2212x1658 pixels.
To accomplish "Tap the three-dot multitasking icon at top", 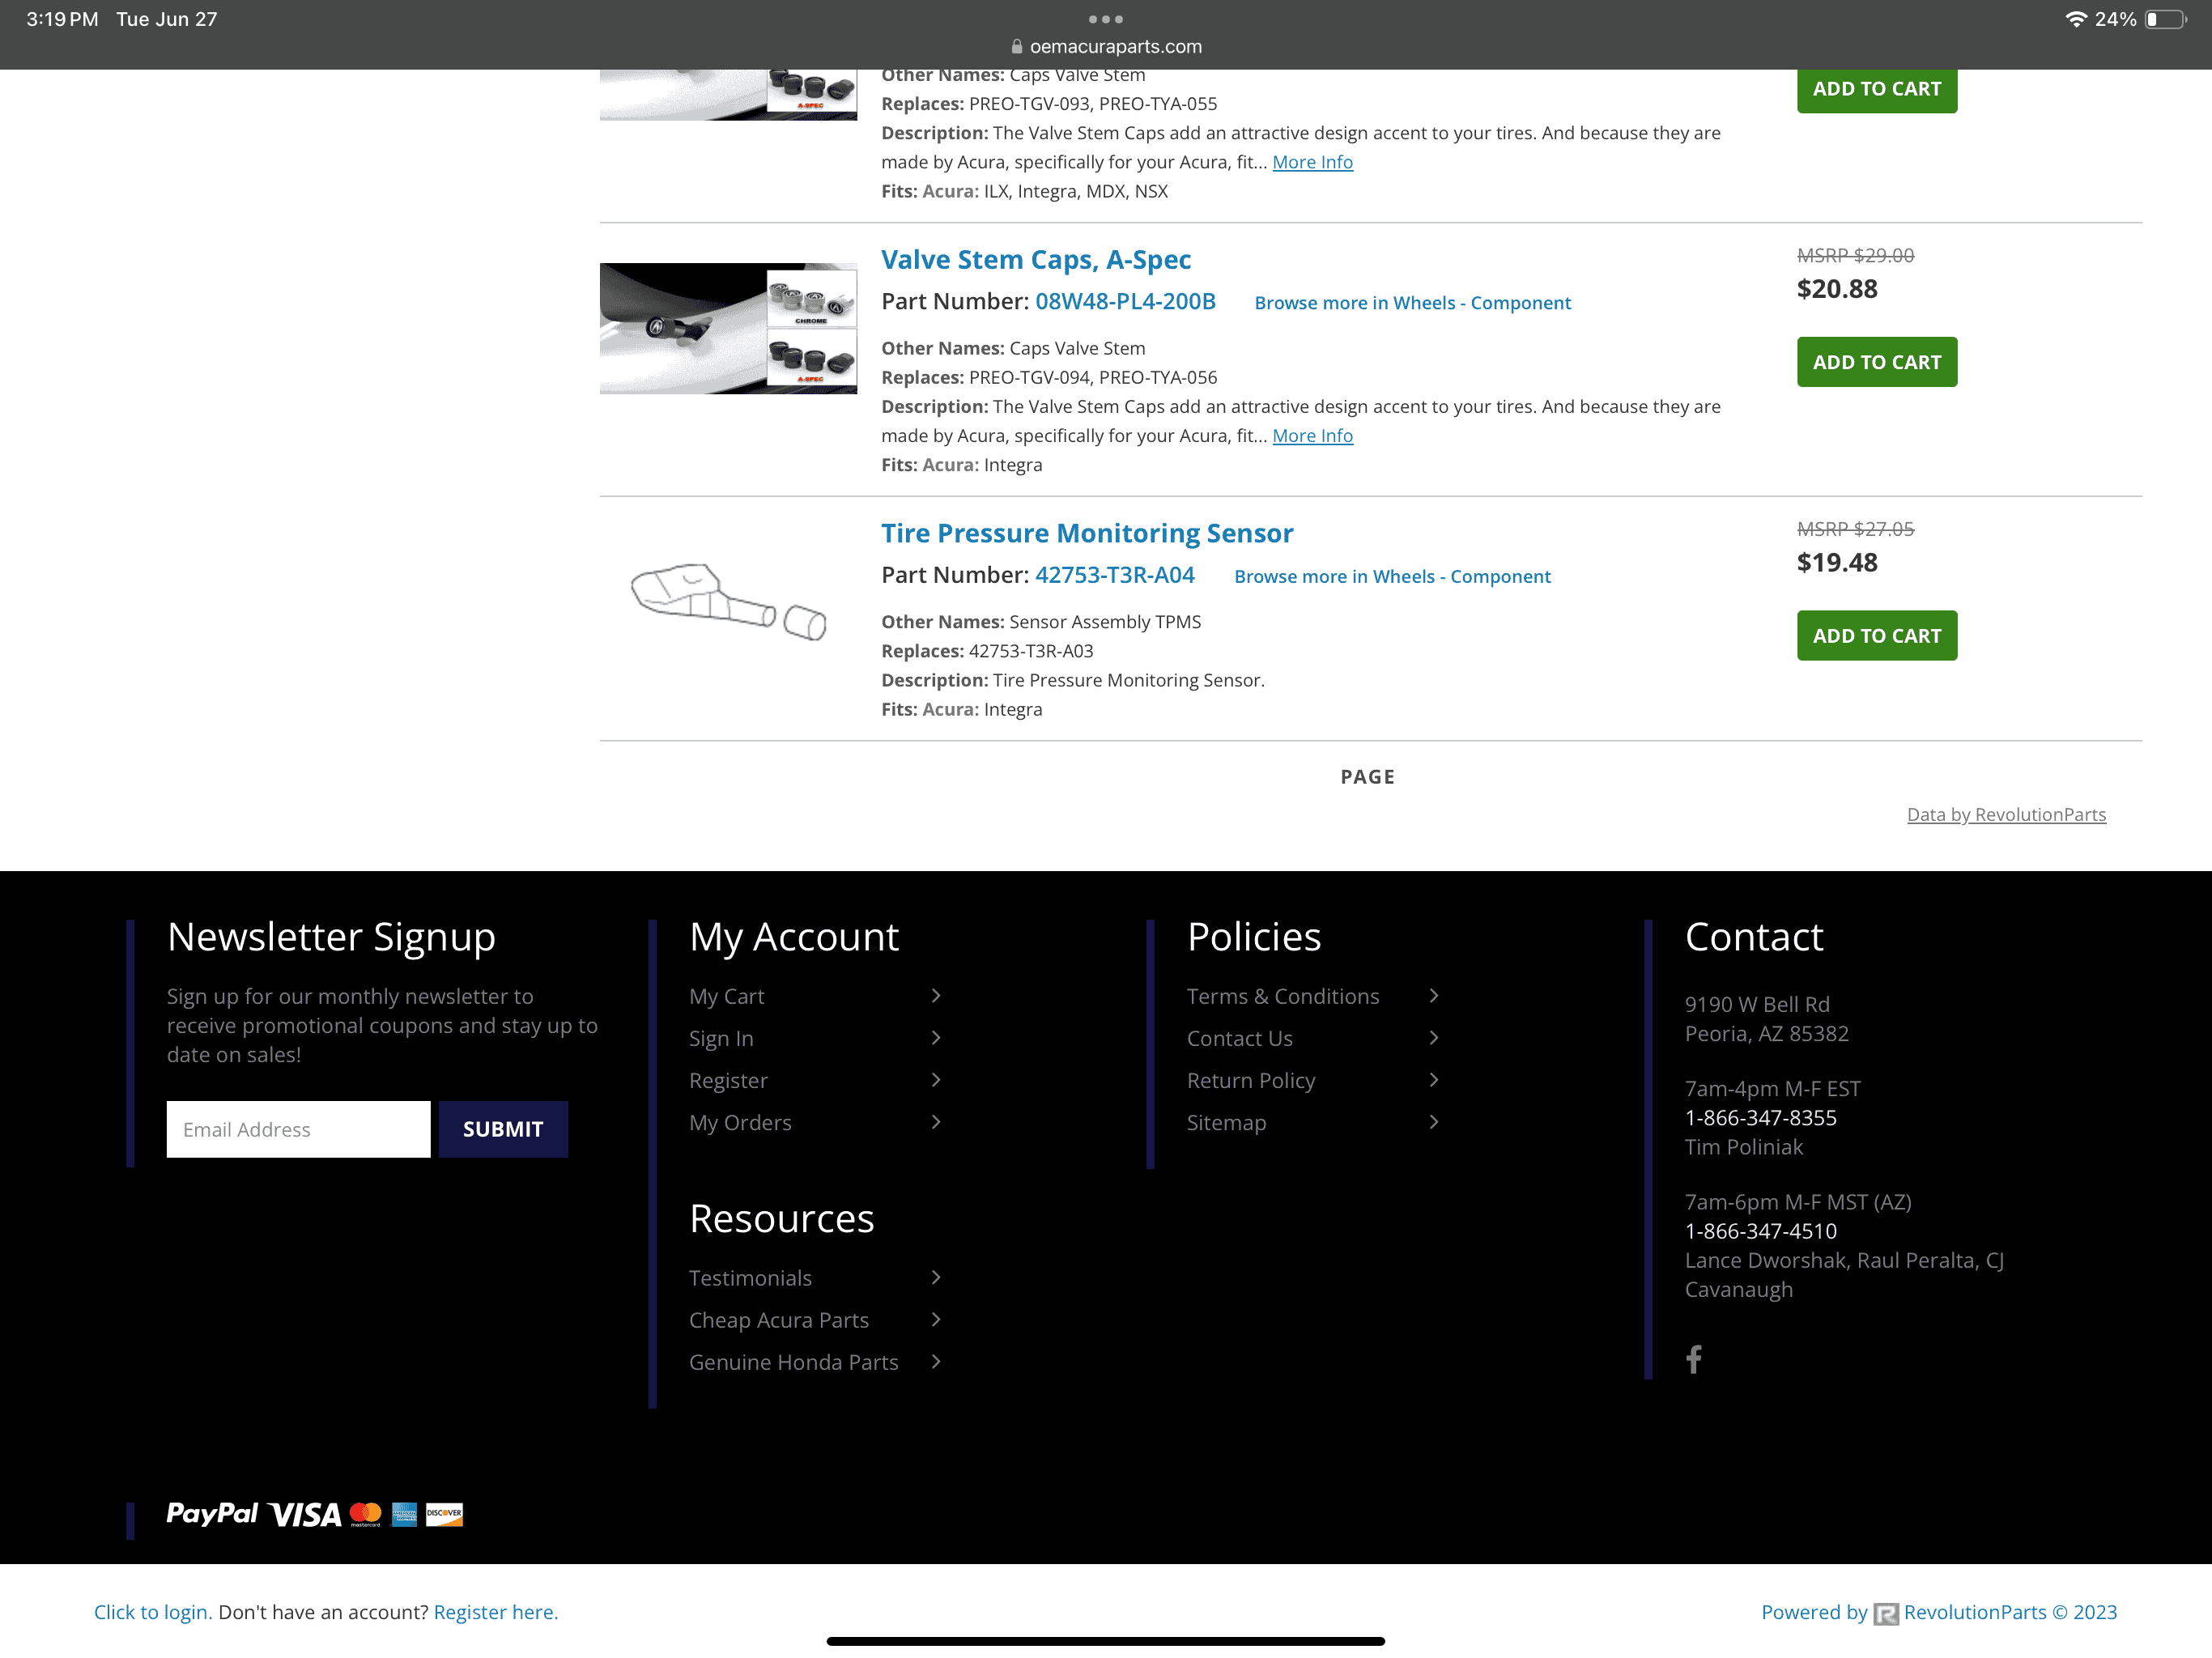I will (1105, 19).
